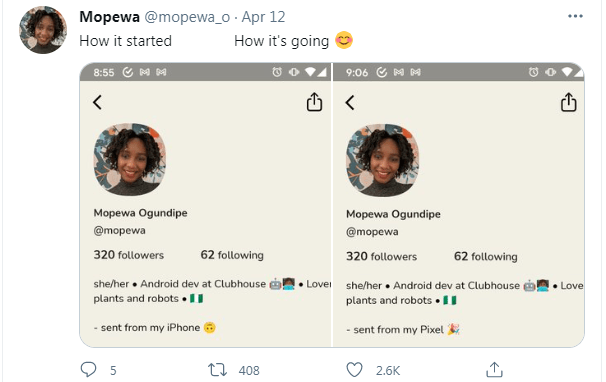Open profile photo in left phone screenshot
This screenshot has width=606, height=382.
[x=130, y=159]
